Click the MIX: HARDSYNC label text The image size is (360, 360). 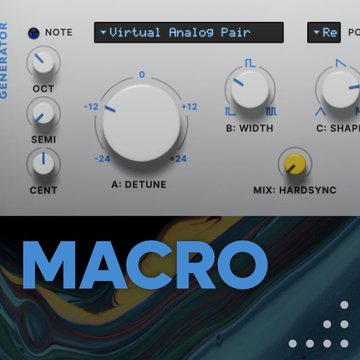point(295,190)
